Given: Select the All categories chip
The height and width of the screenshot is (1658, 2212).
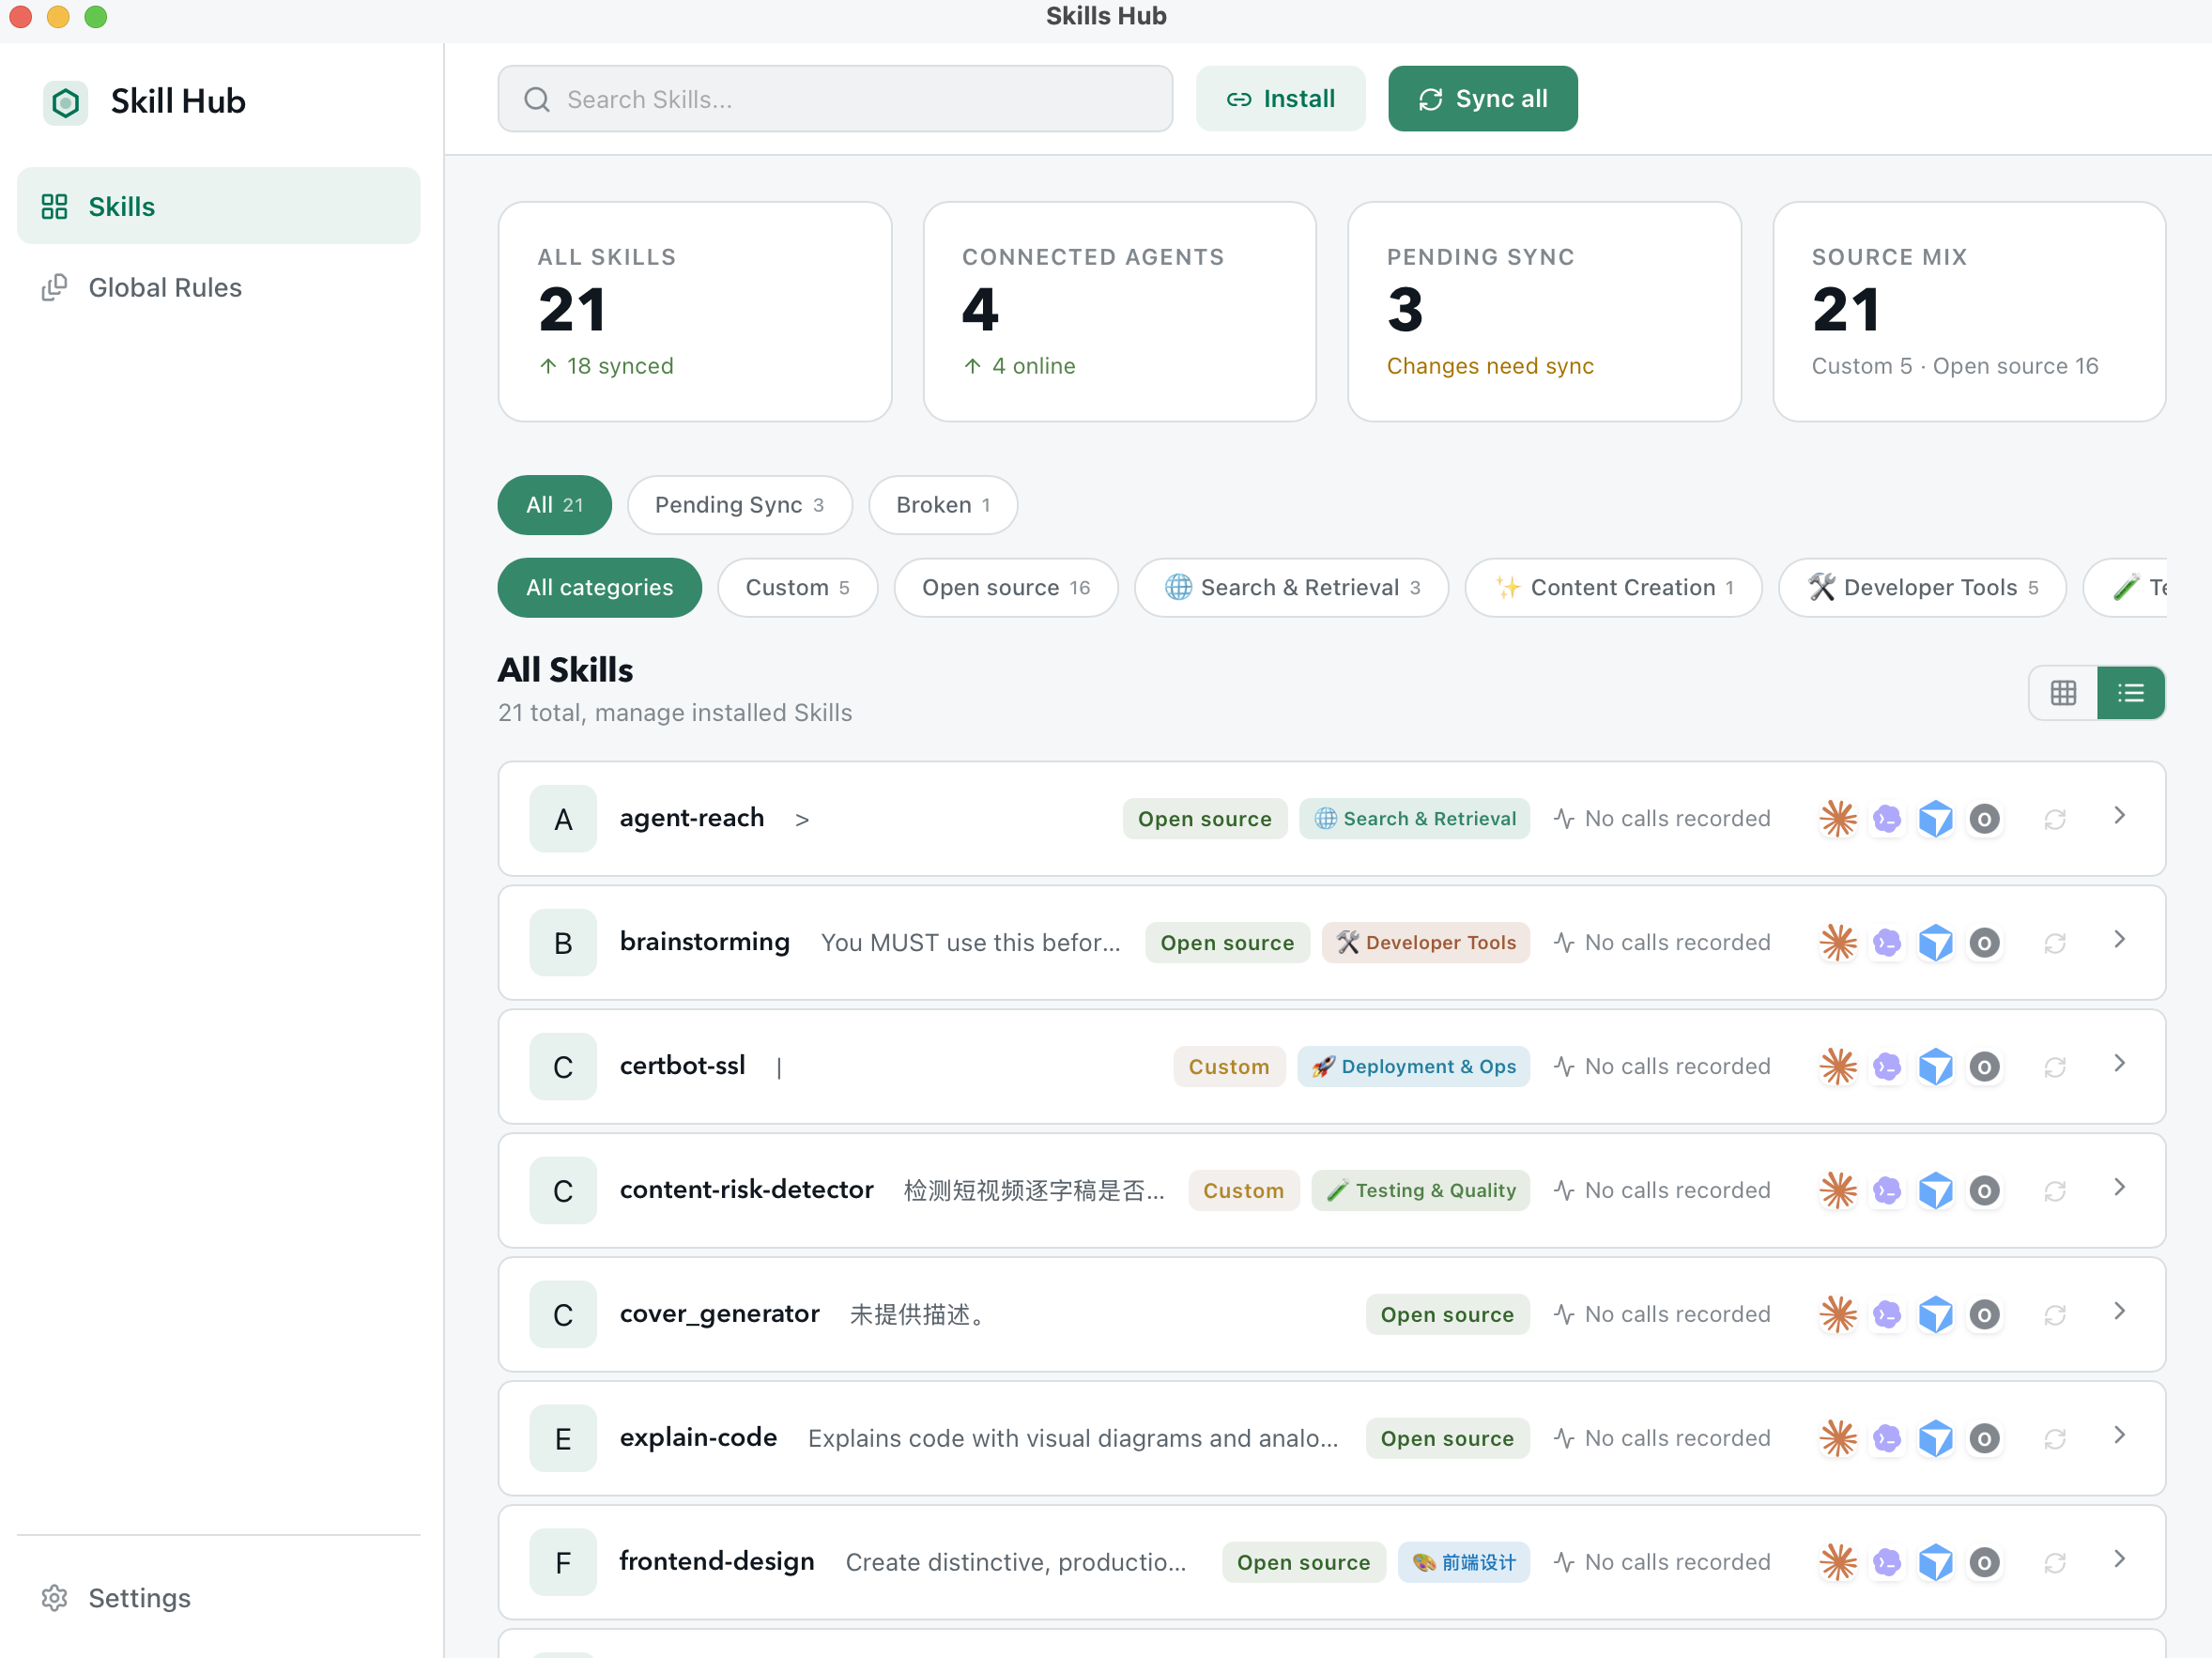Looking at the screenshot, I should (600, 588).
